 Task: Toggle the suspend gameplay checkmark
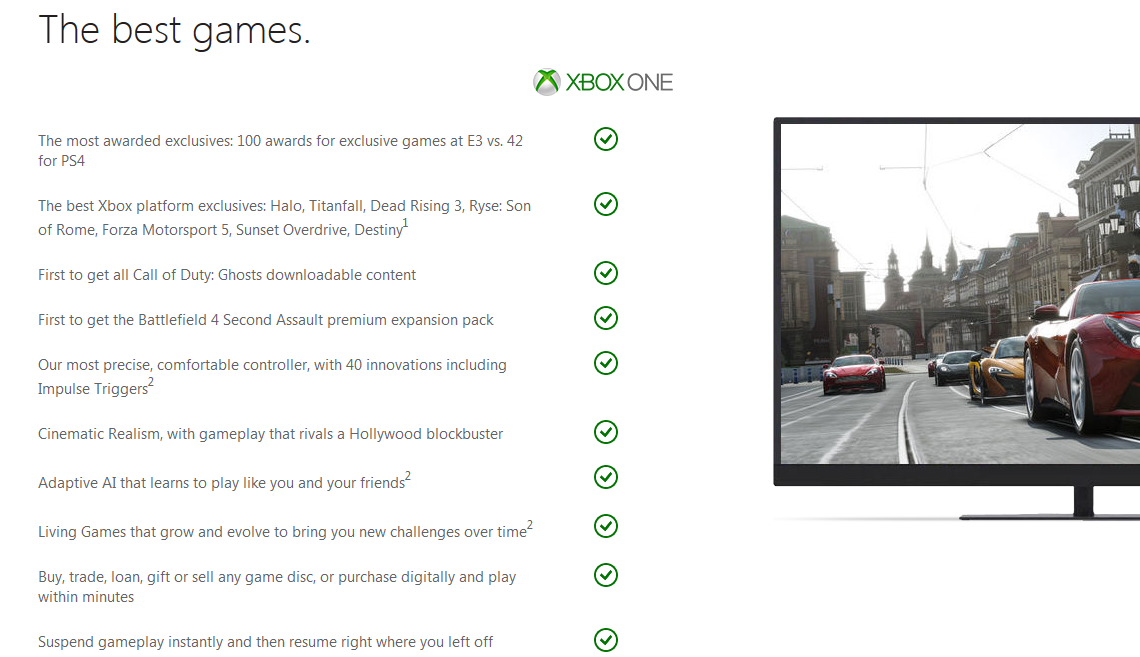click(x=606, y=640)
